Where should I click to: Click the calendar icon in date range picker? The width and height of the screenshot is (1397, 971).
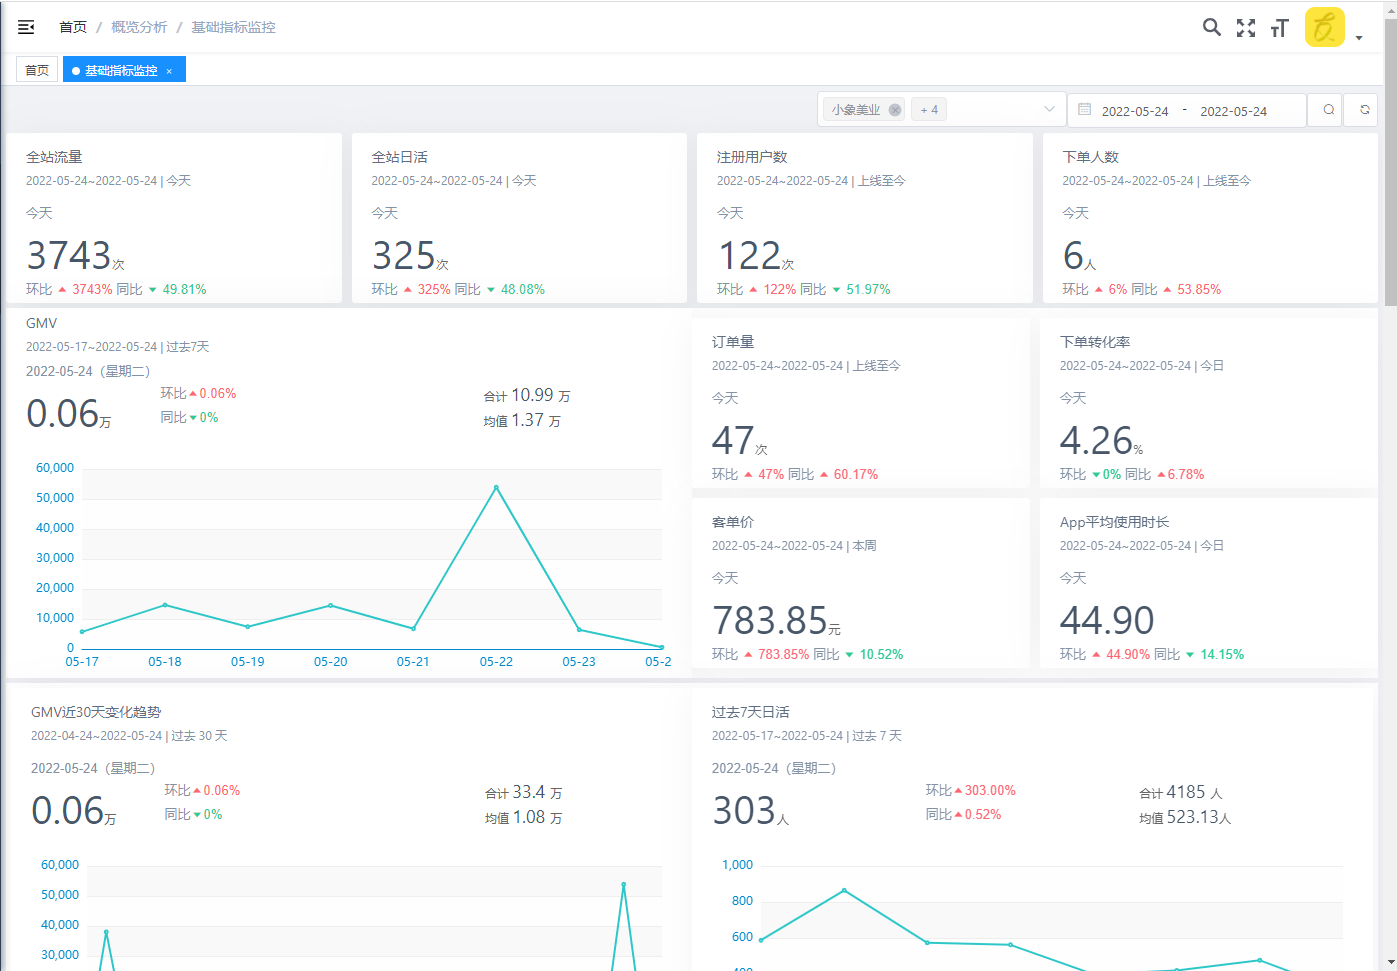(1085, 110)
